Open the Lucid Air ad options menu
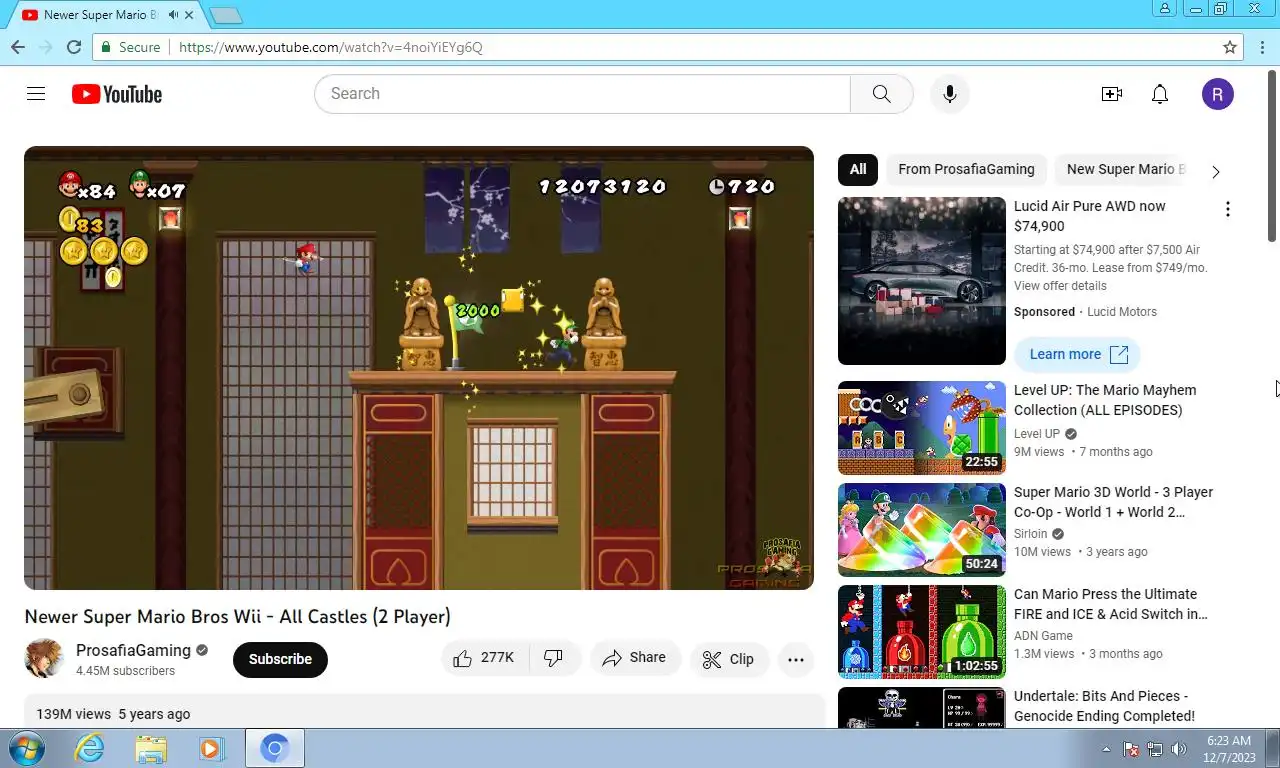The height and width of the screenshot is (768, 1280). 1227,209
